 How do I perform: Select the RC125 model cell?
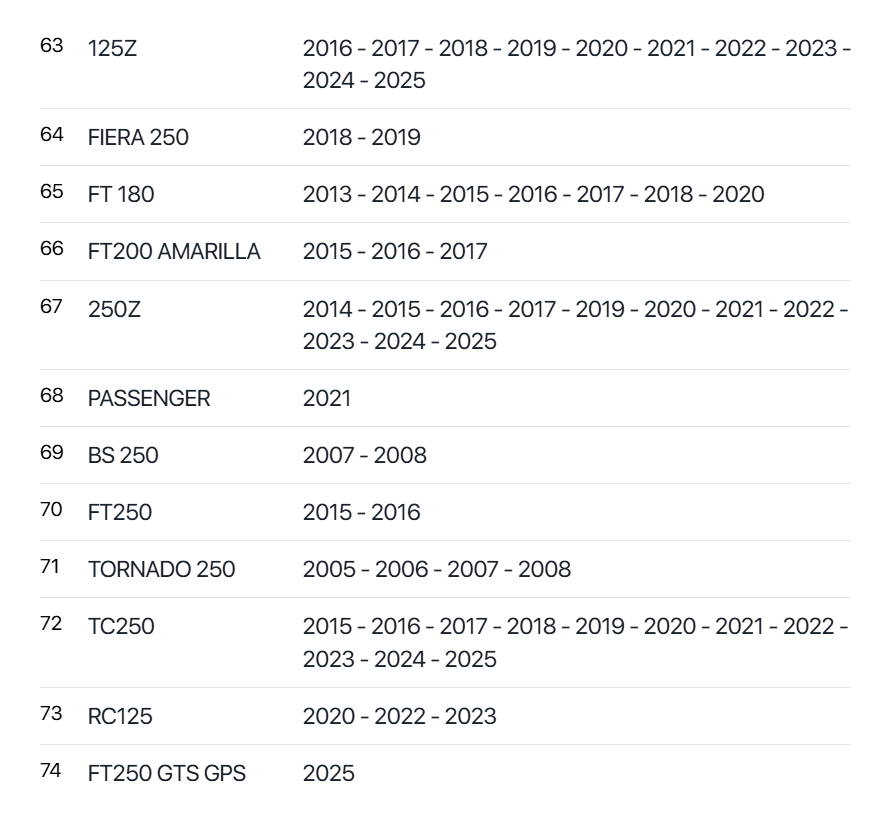120,716
